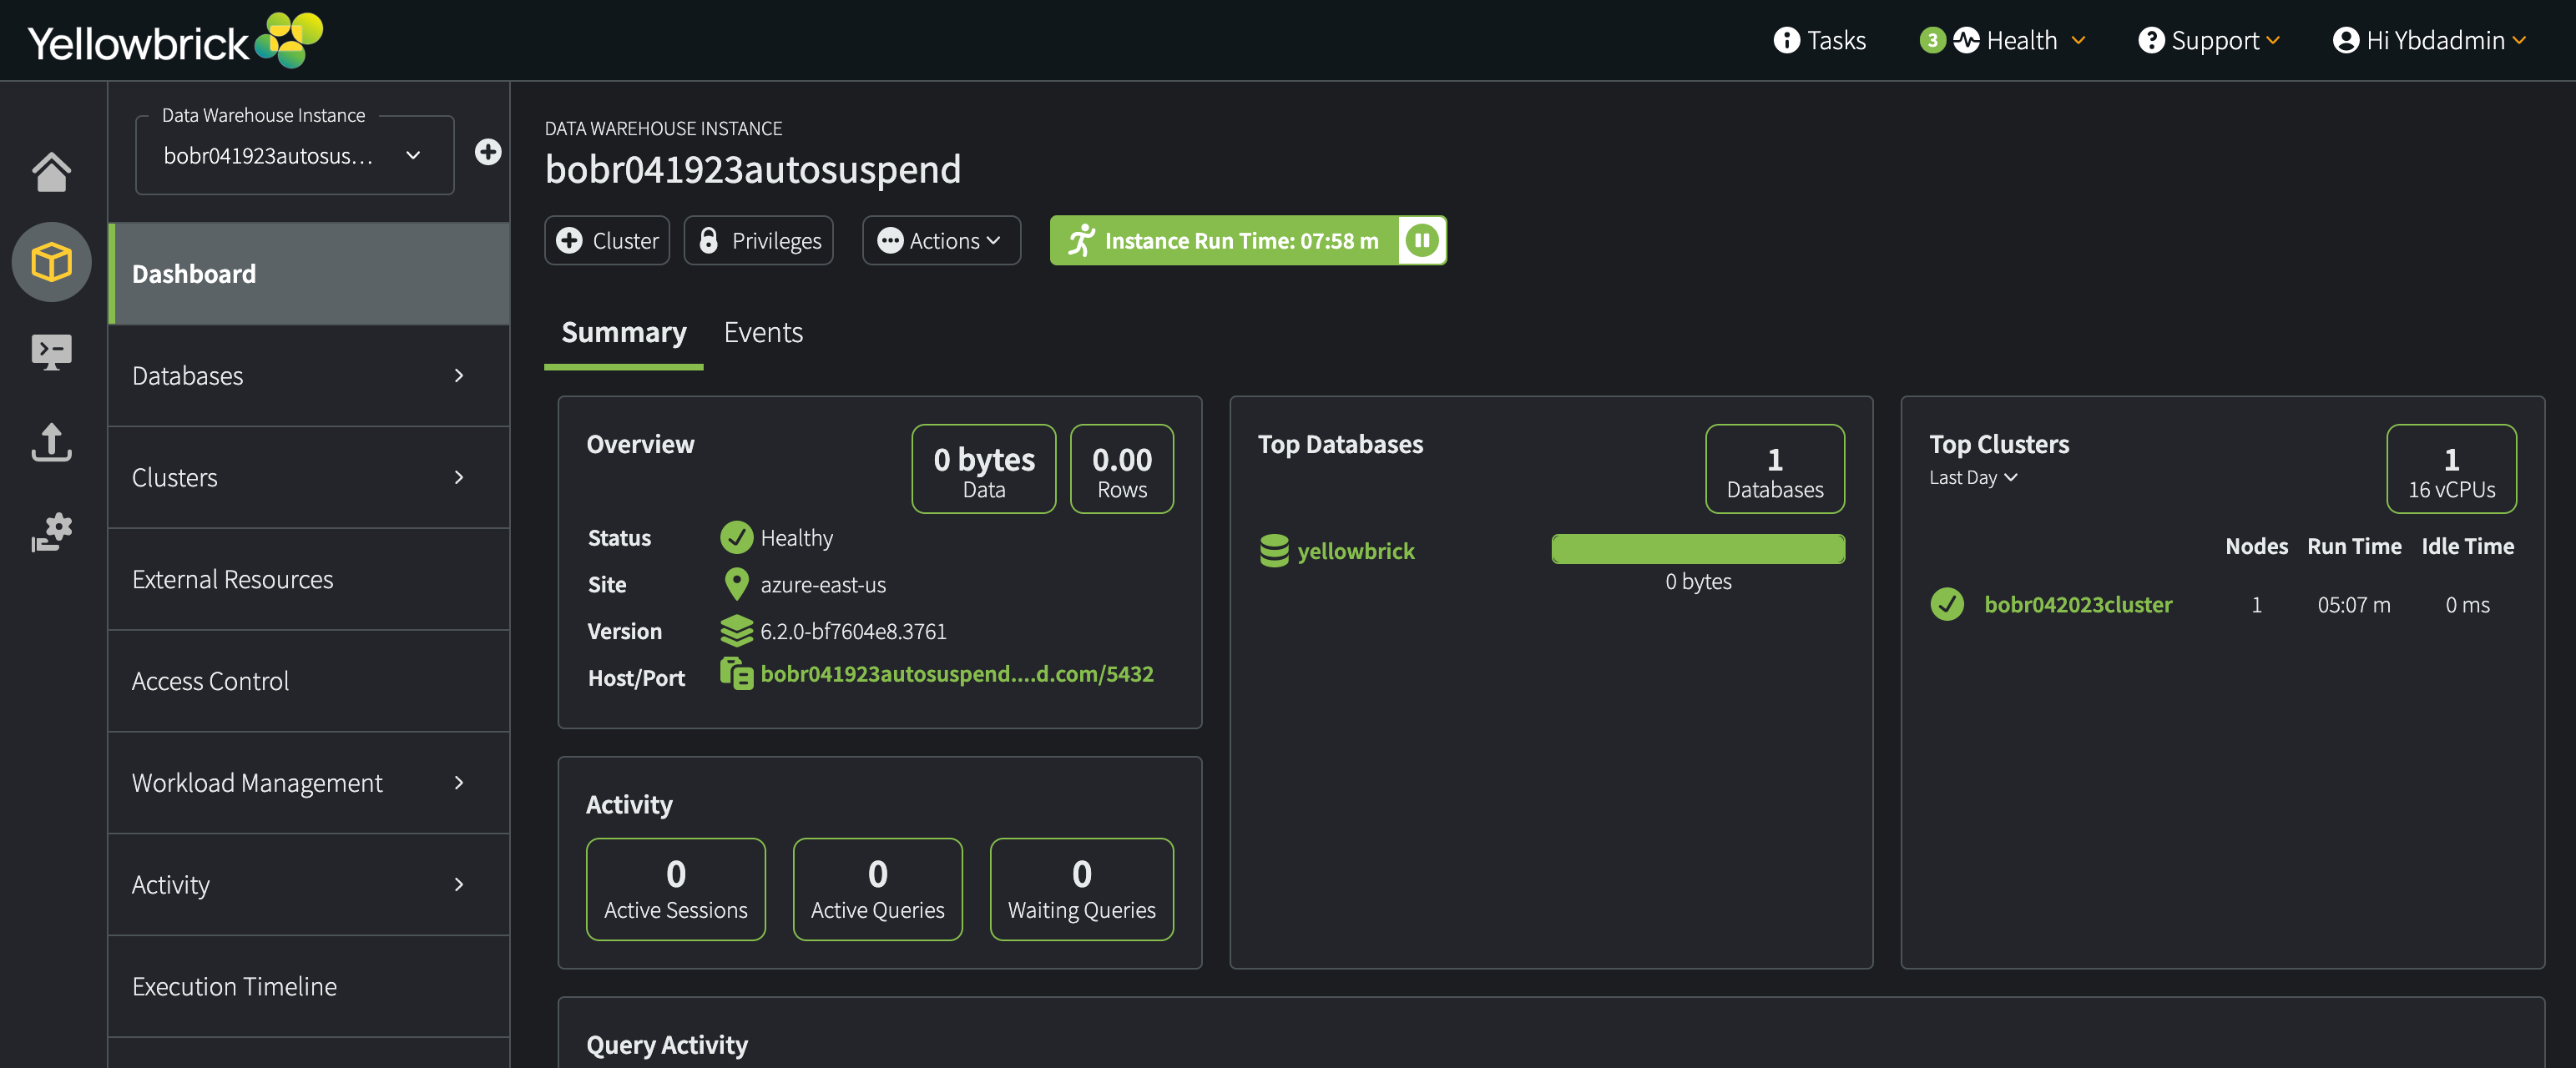The height and width of the screenshot is (1068, 2576).
Task: Copy host/port with clipboard icon
Action: pos(736,673)
